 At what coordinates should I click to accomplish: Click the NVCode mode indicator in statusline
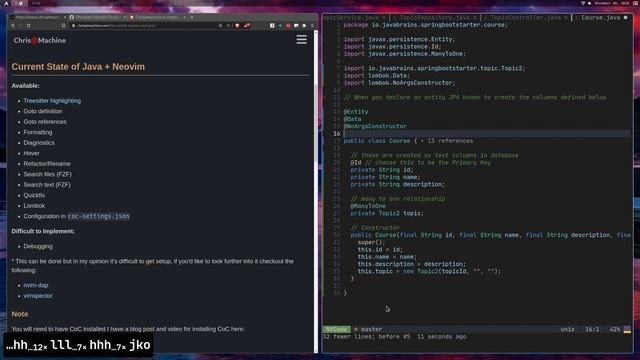point(337,329)
